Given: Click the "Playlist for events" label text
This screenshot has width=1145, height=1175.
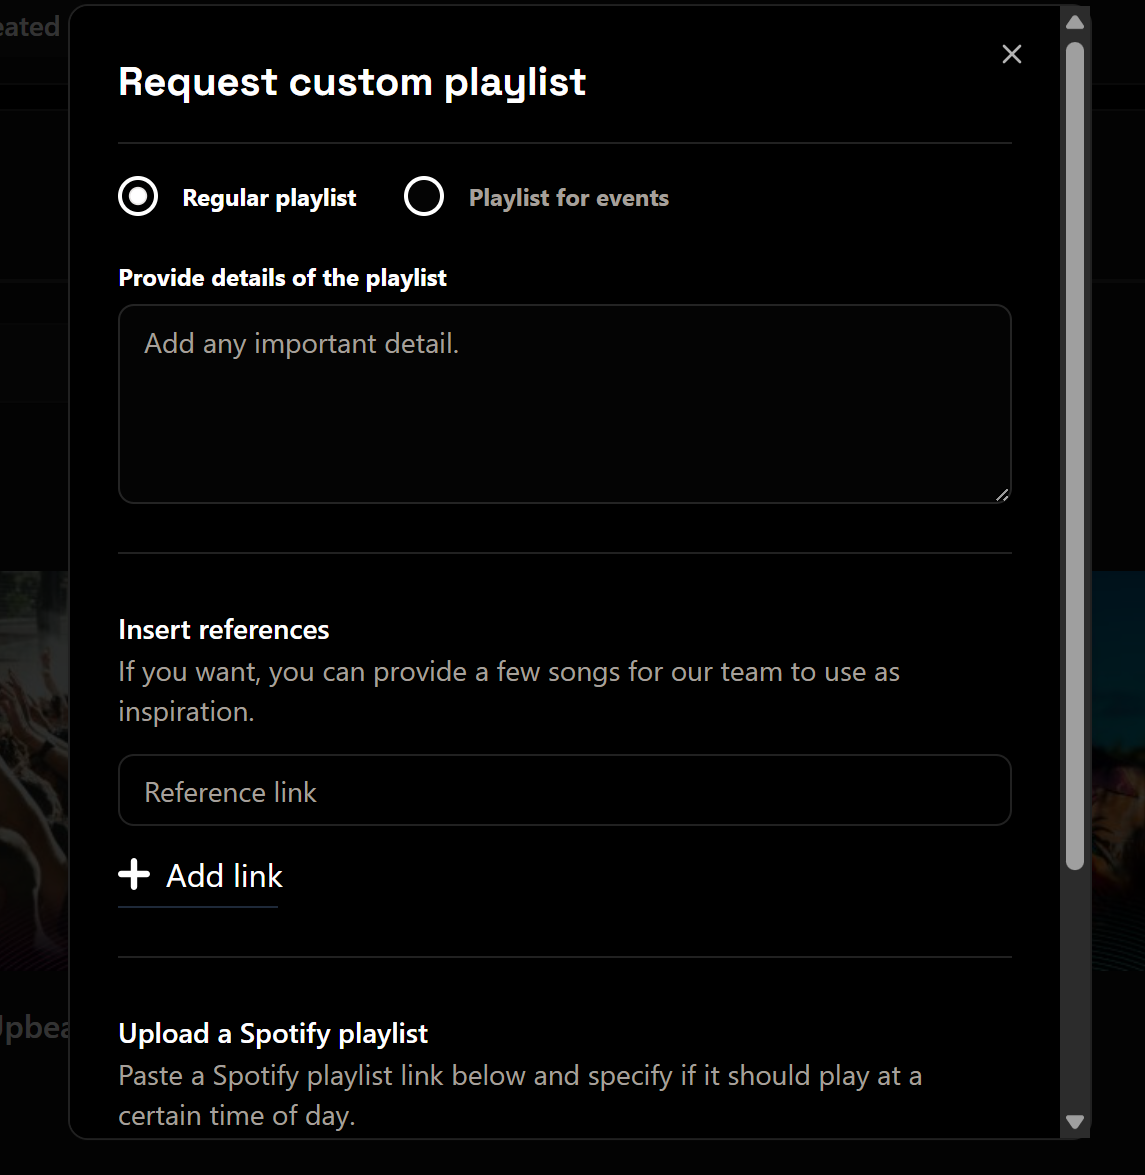Looking at the screenshot, I should [568, 198].
